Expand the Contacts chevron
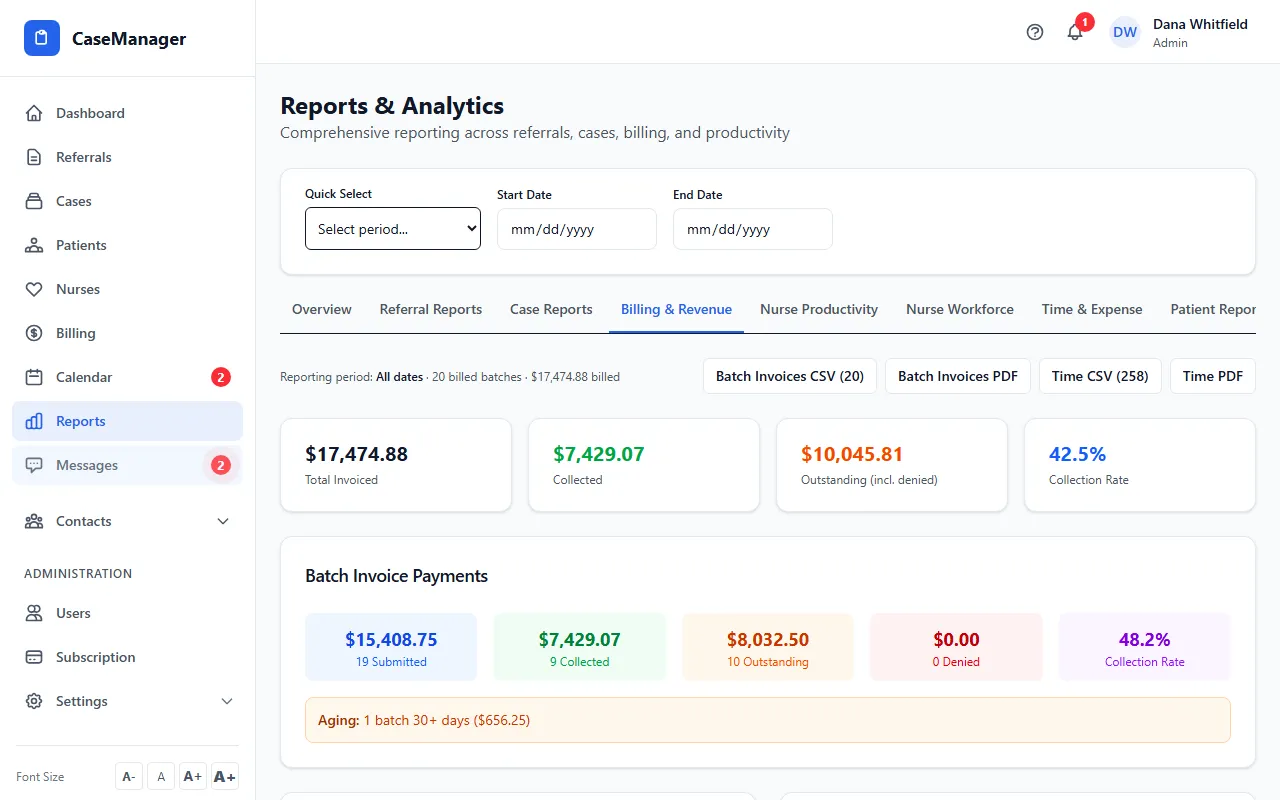 pyautogui.click(x=223, y=521)
